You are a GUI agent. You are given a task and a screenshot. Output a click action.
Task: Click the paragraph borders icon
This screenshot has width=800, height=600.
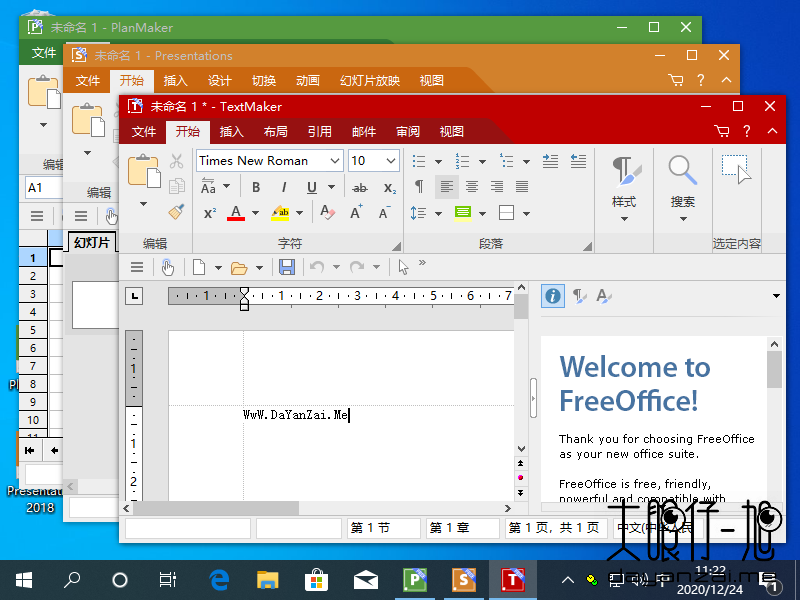[x=507, y=212]
